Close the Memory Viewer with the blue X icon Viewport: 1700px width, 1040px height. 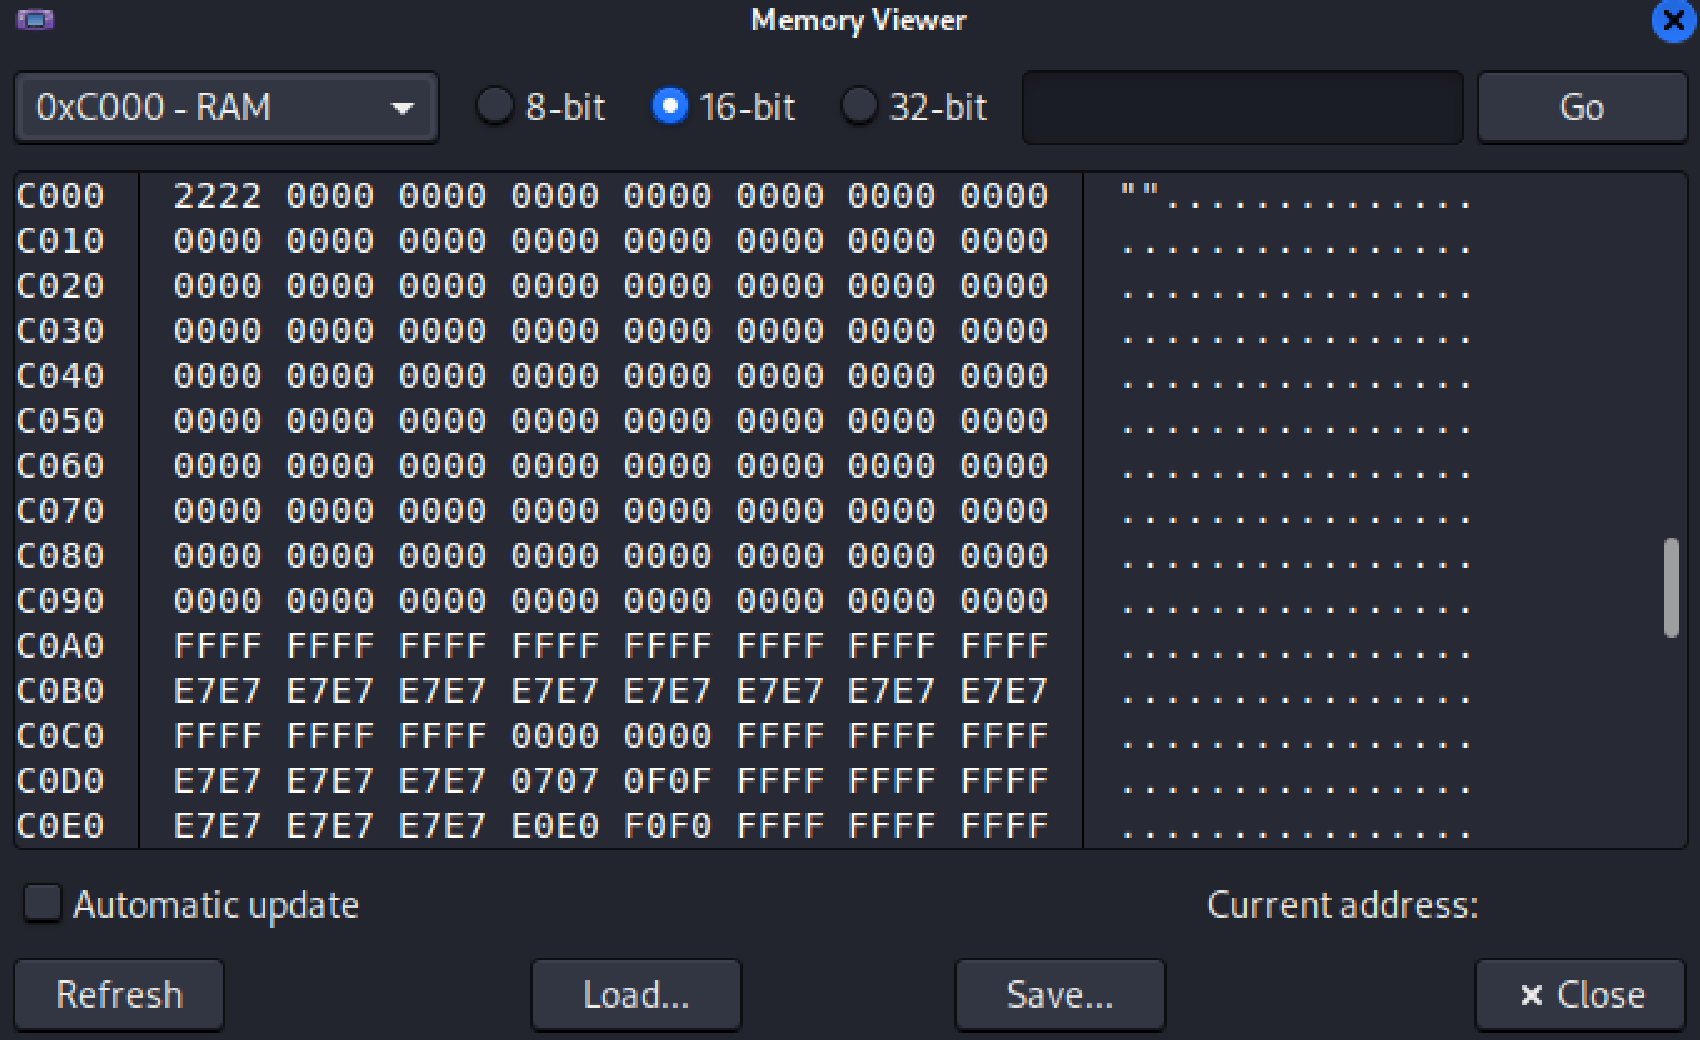(x=1672, y=21)
